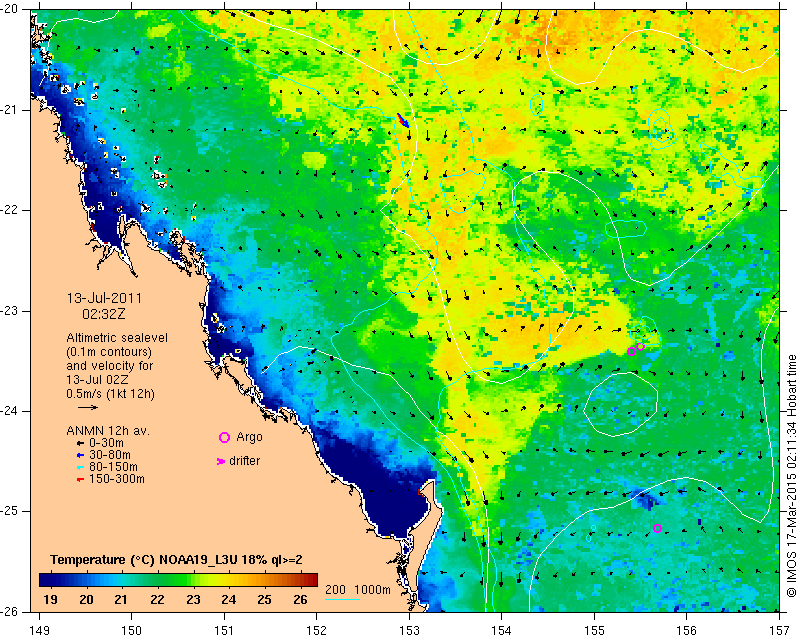800x640 pixels.
Task: Click the Temperature NOAA19_L3U colorbar title
Action: (x=176, y=560)
